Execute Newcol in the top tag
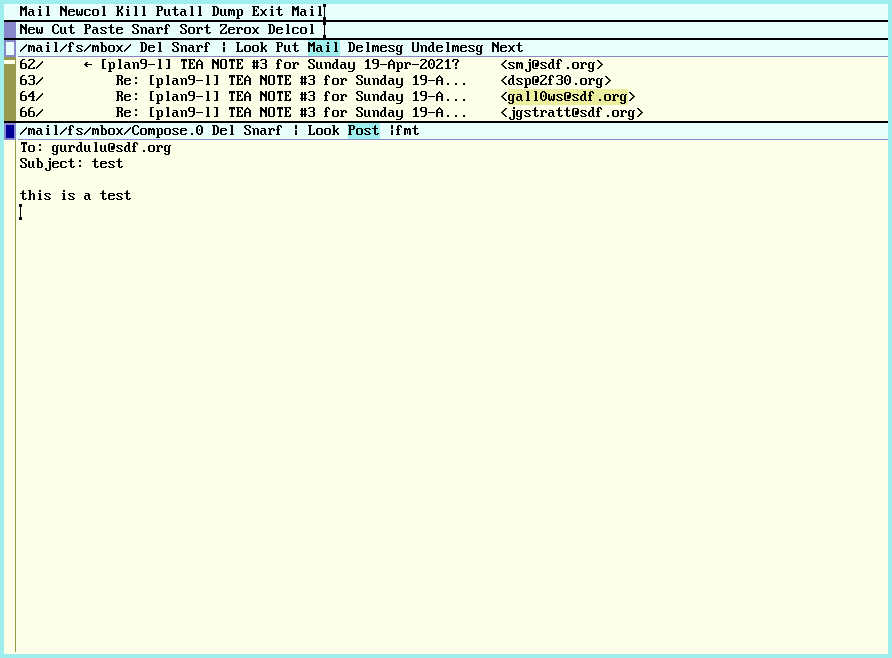This screenshot has height=658, width=892. [83, 11]
